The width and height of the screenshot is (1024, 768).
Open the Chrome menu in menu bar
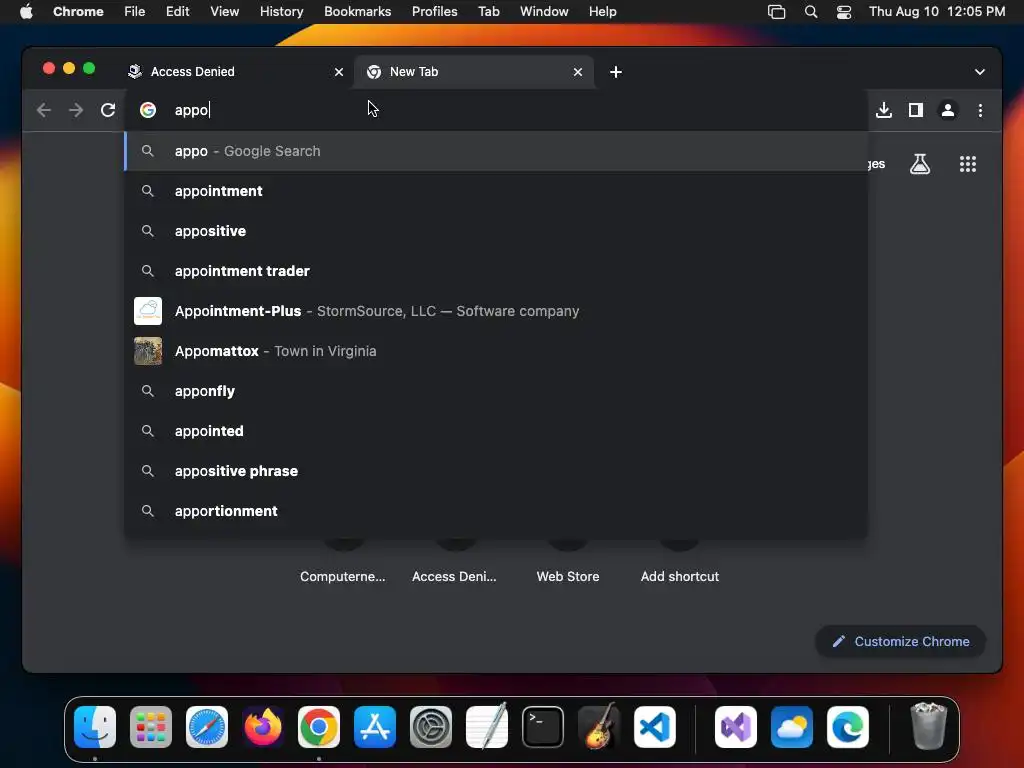(x=78, y=11)
